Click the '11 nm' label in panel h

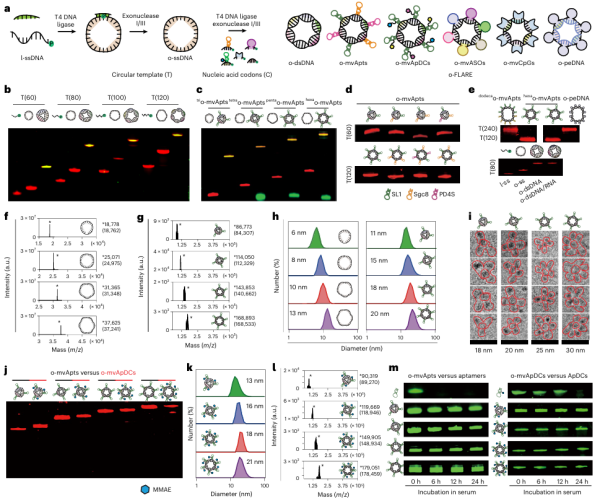379,233
